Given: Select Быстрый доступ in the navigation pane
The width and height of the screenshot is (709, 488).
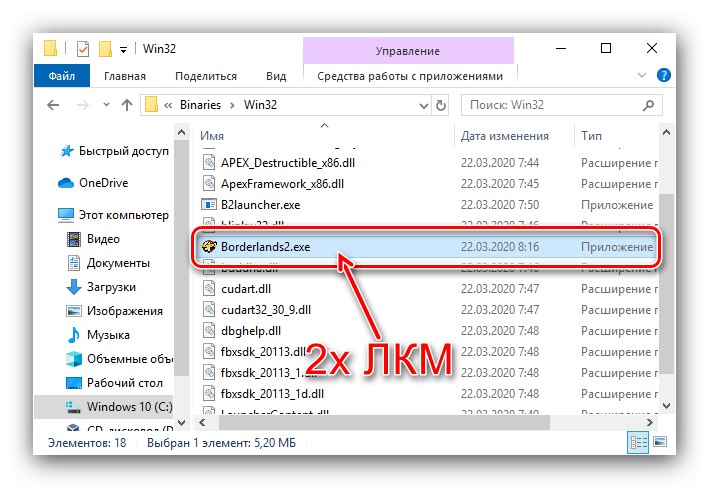Looking at the screenshot, I should click(x=123, y=151).
